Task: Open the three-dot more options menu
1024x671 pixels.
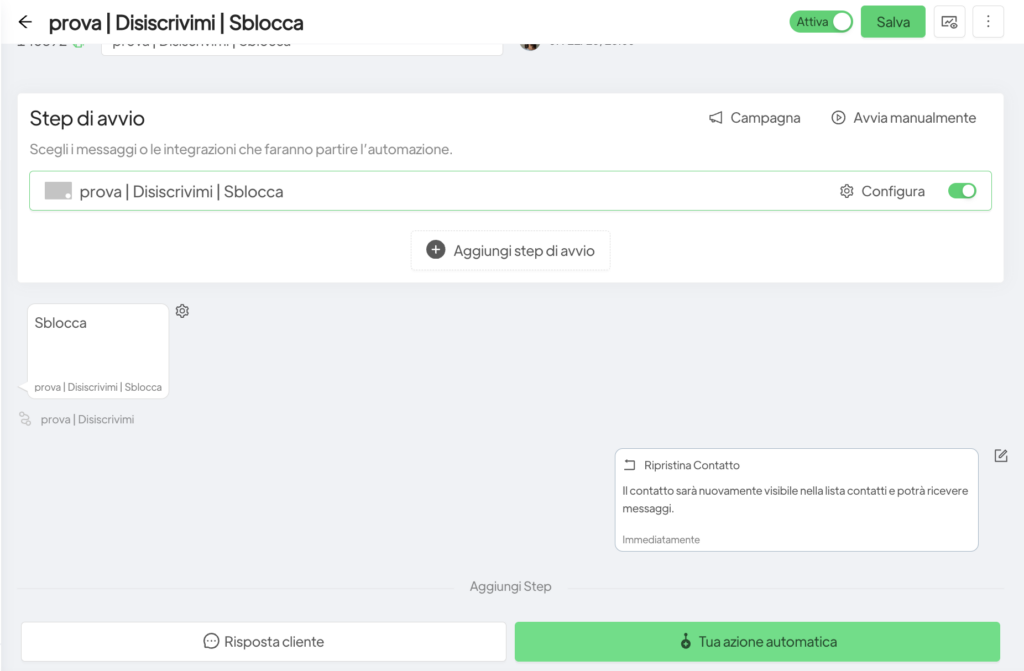Action: tap(988, 22)
